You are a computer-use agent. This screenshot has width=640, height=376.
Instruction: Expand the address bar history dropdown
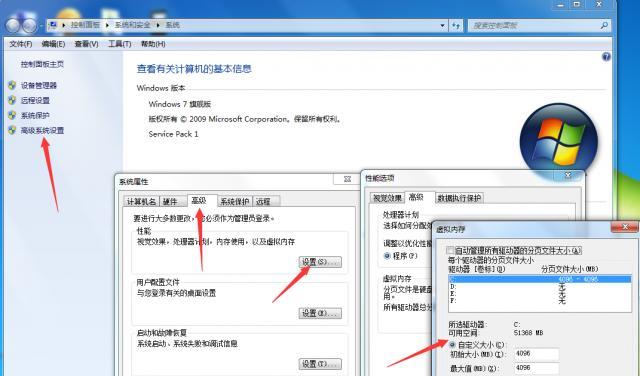coord(442,25)
